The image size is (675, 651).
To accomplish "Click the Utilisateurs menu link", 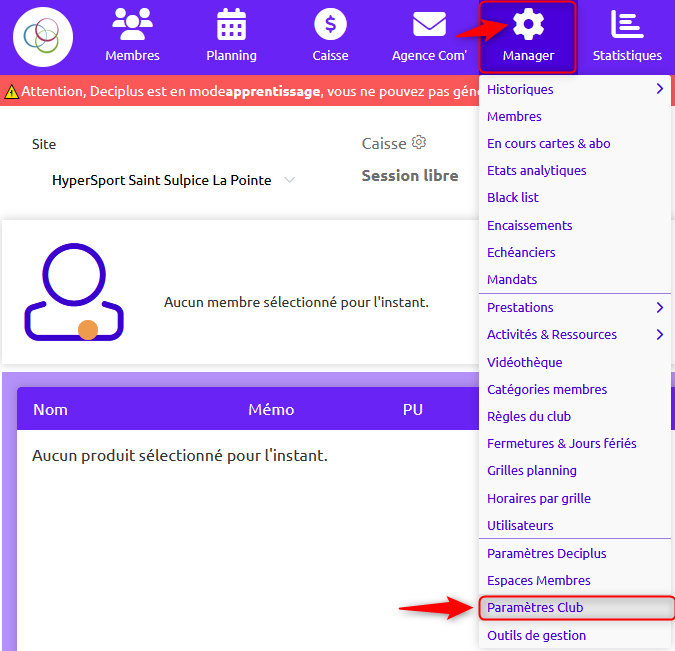I will tap(520, 525).
